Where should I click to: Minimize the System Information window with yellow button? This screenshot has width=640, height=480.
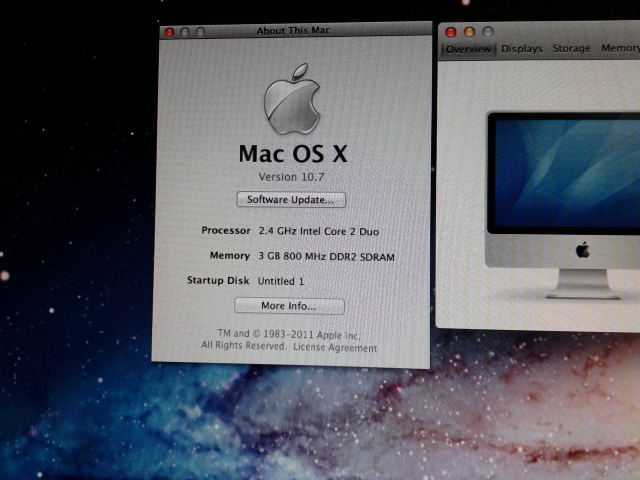point(469,32)
